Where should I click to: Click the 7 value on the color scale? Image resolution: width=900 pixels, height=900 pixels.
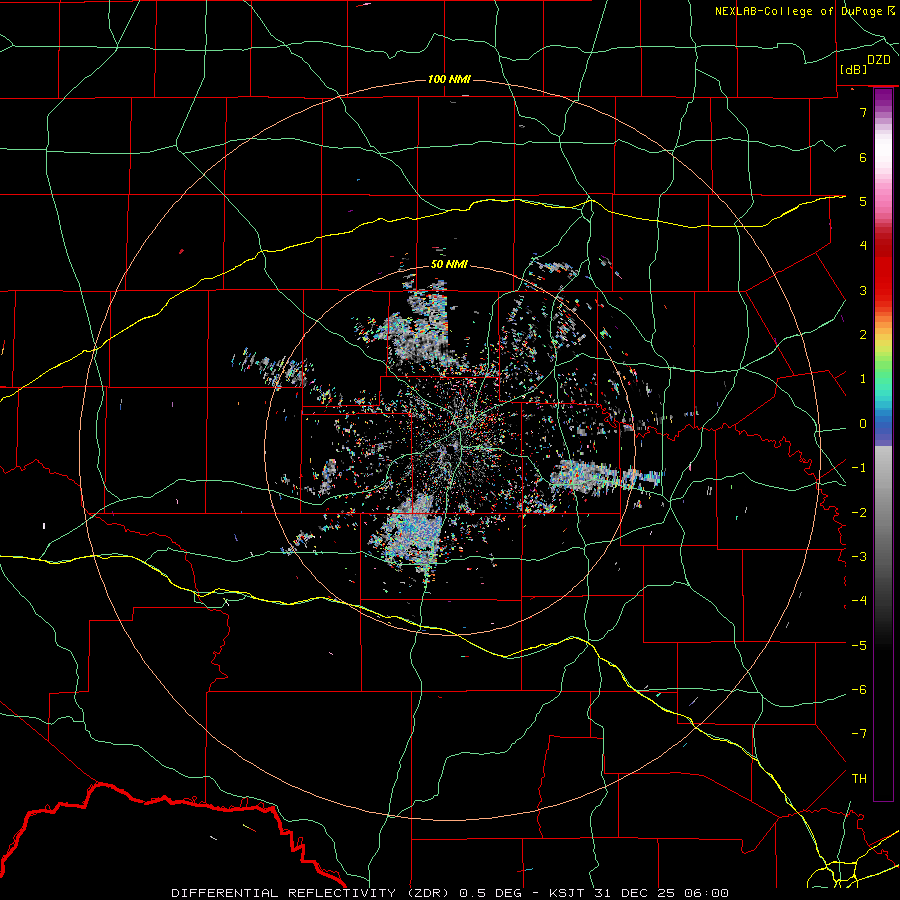[863, 112]
